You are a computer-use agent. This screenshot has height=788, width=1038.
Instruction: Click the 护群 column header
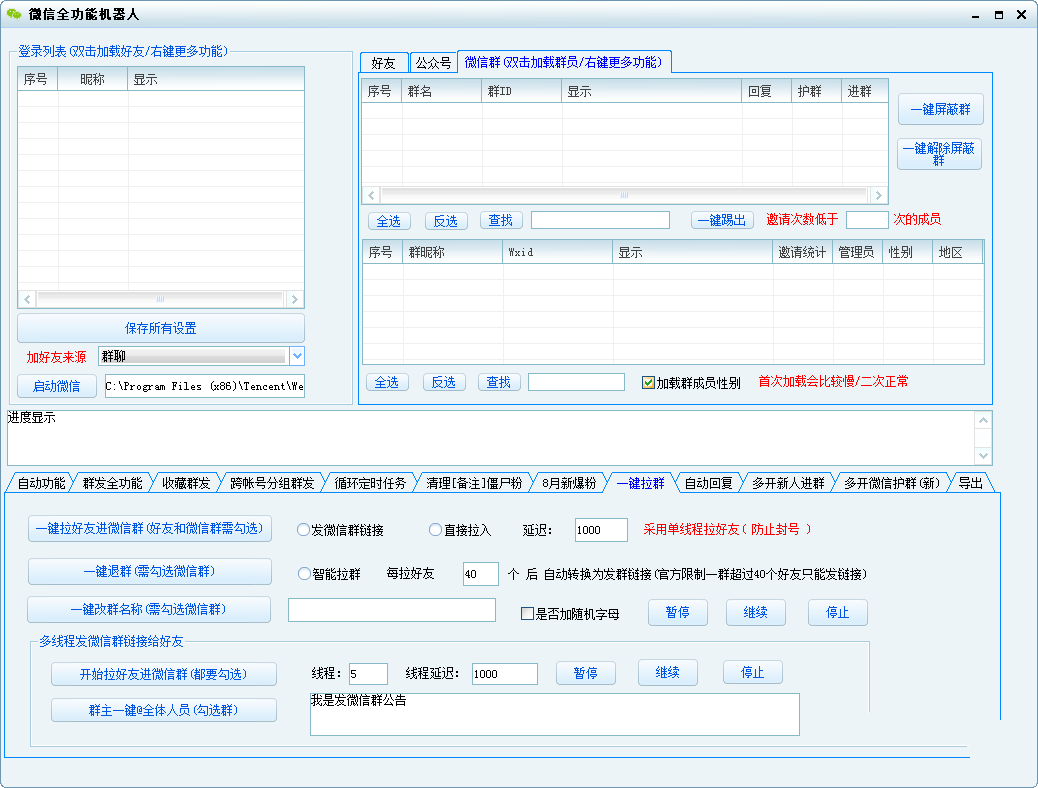click(x=816, y=91)
